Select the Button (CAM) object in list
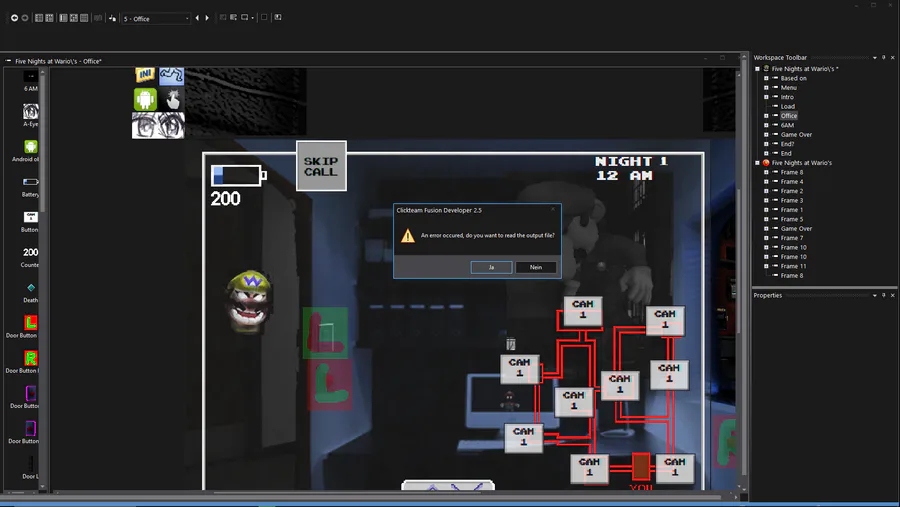 point(30,222)
